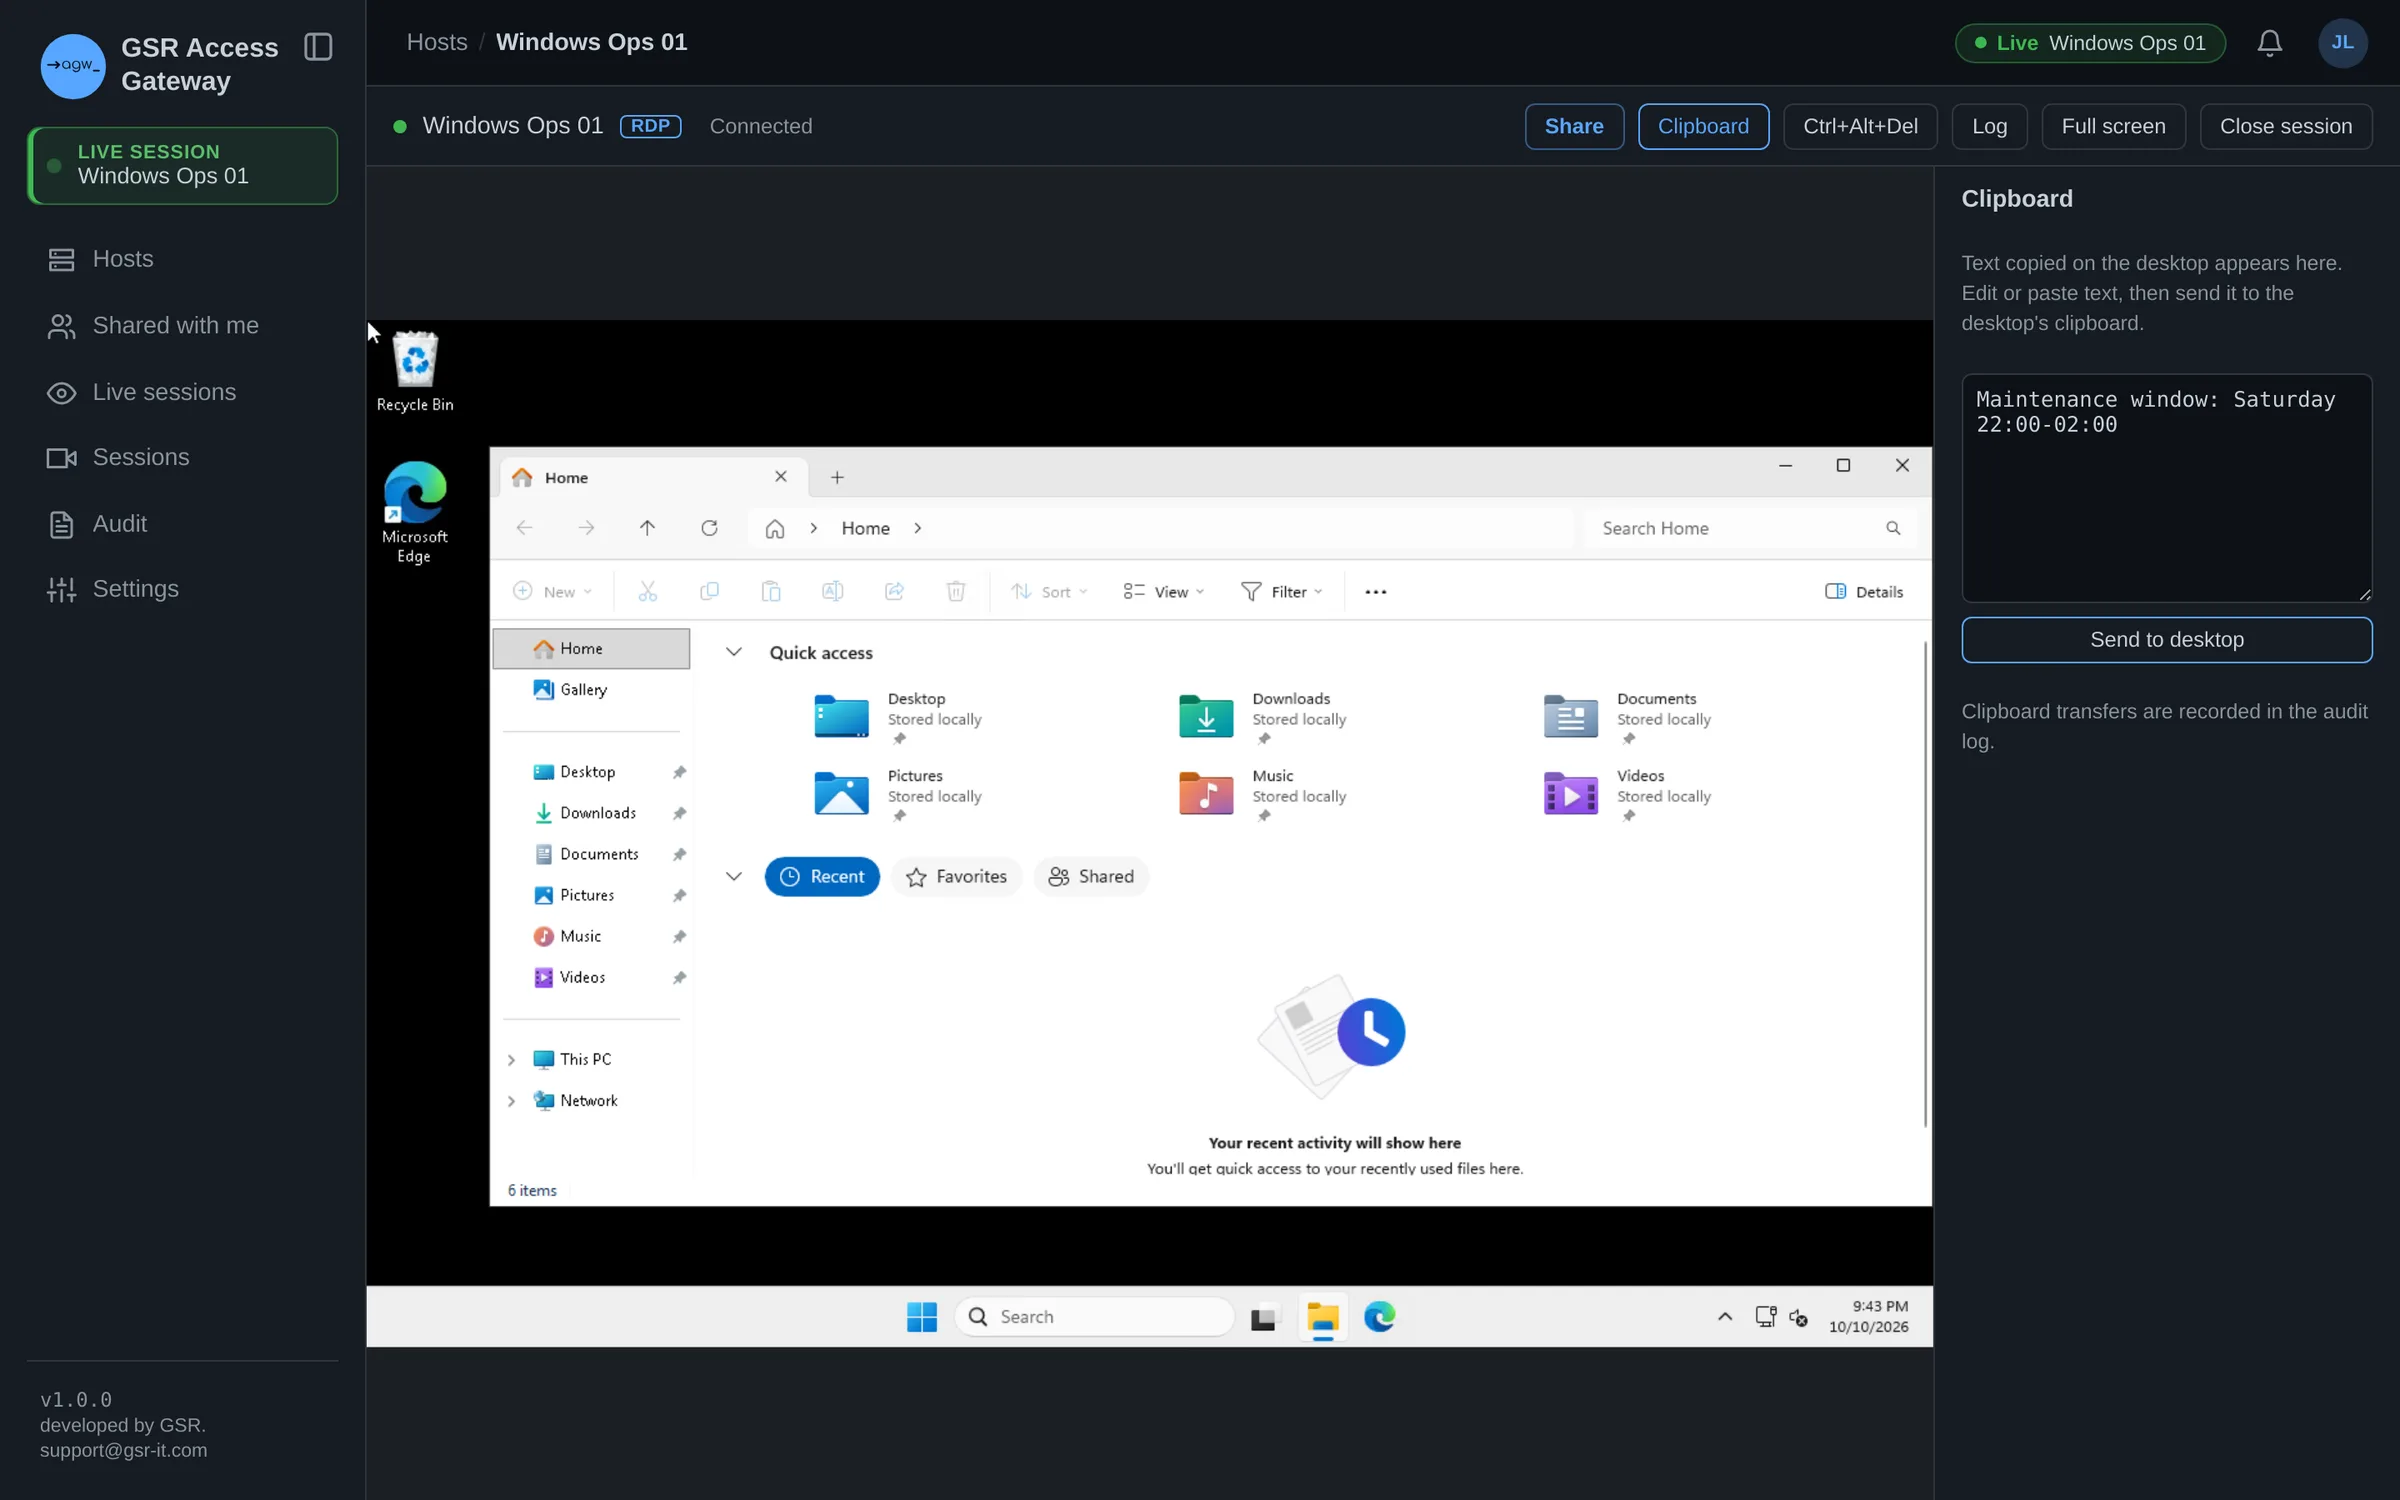
Task: Toggle the Details pane in Explorer
Action: click(1864, 592)
